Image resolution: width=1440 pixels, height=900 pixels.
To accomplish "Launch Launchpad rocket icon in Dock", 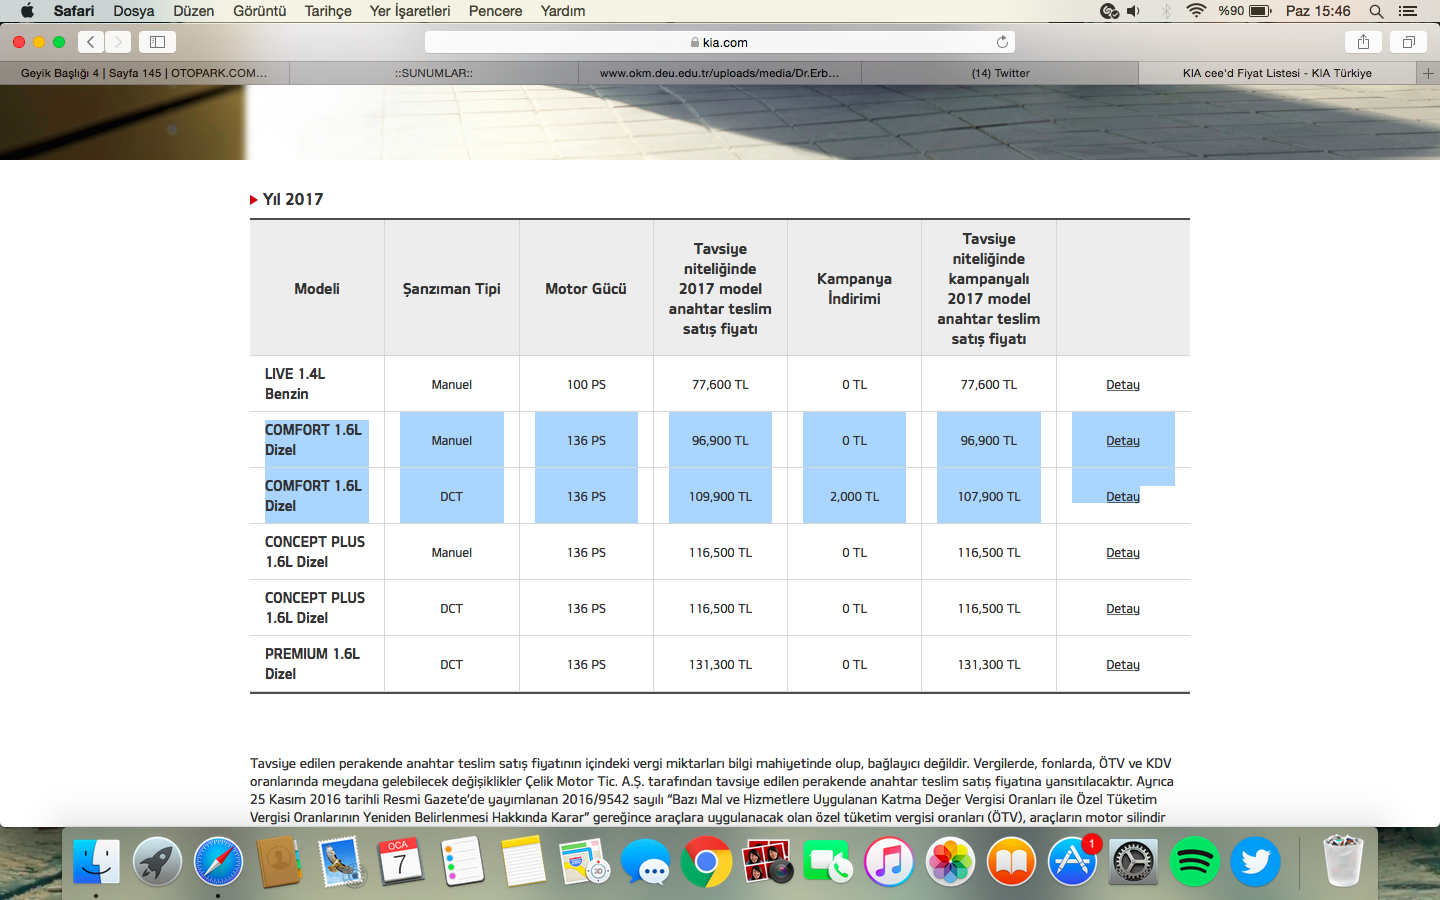I will [x=157, y=862].
